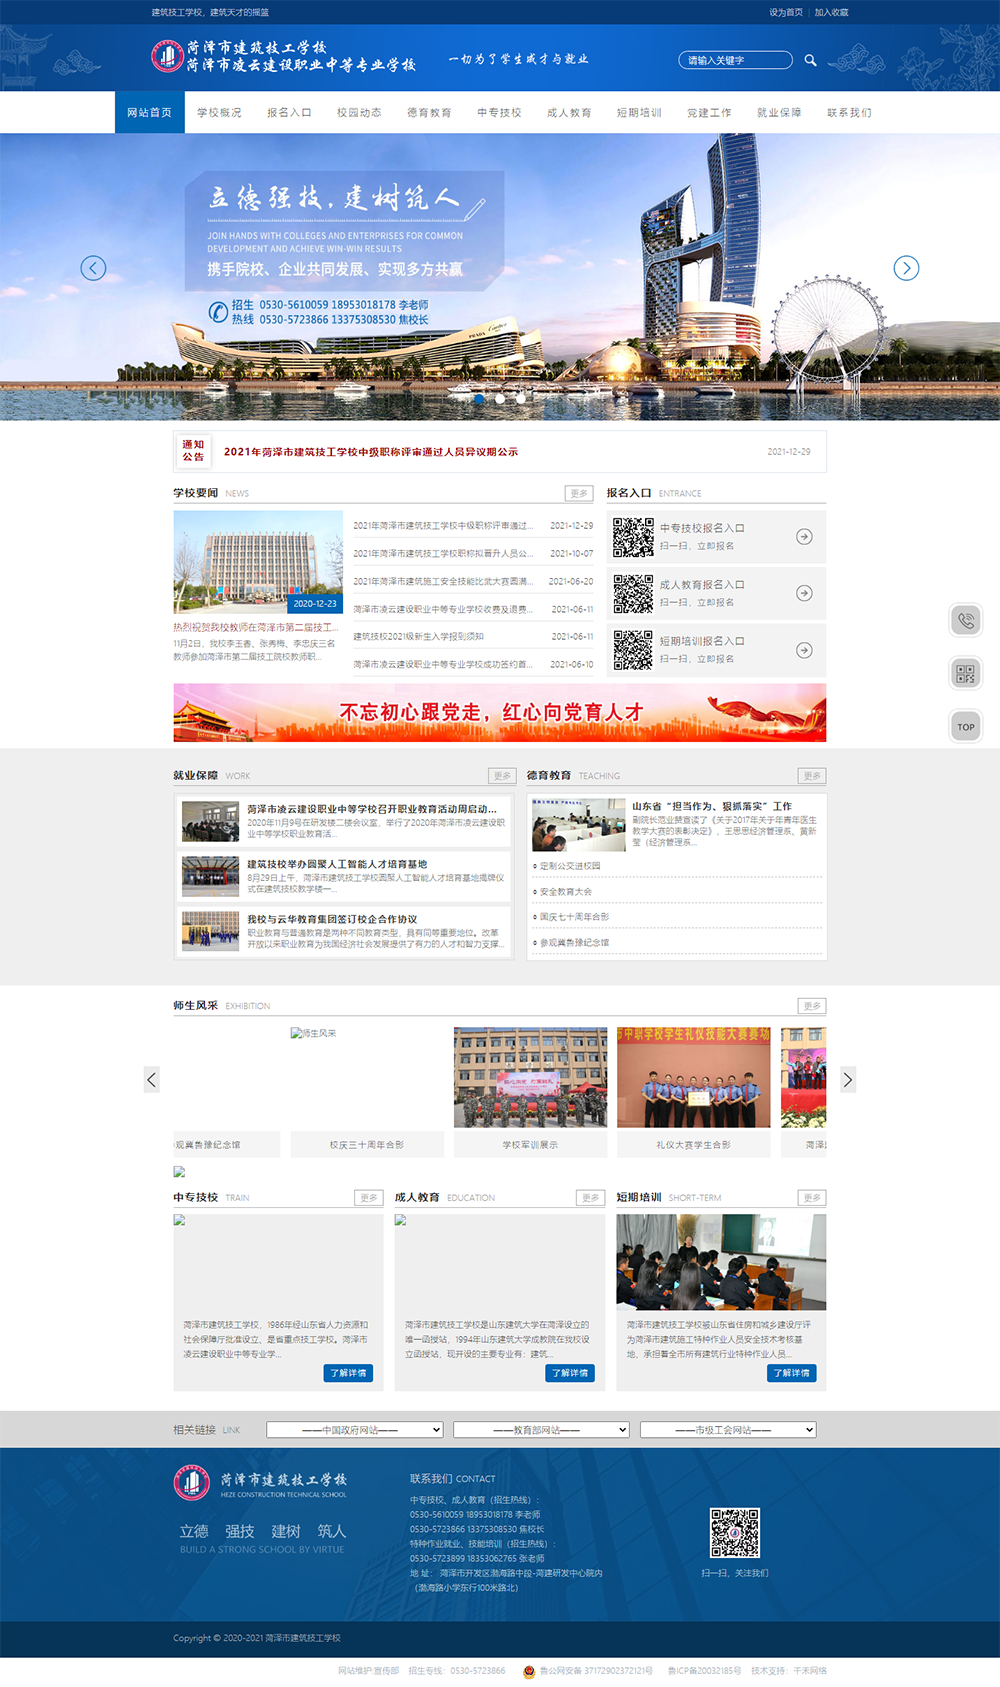
Task: Select 德育教育 in navigation bar
Action: click(x=429, y=113)
